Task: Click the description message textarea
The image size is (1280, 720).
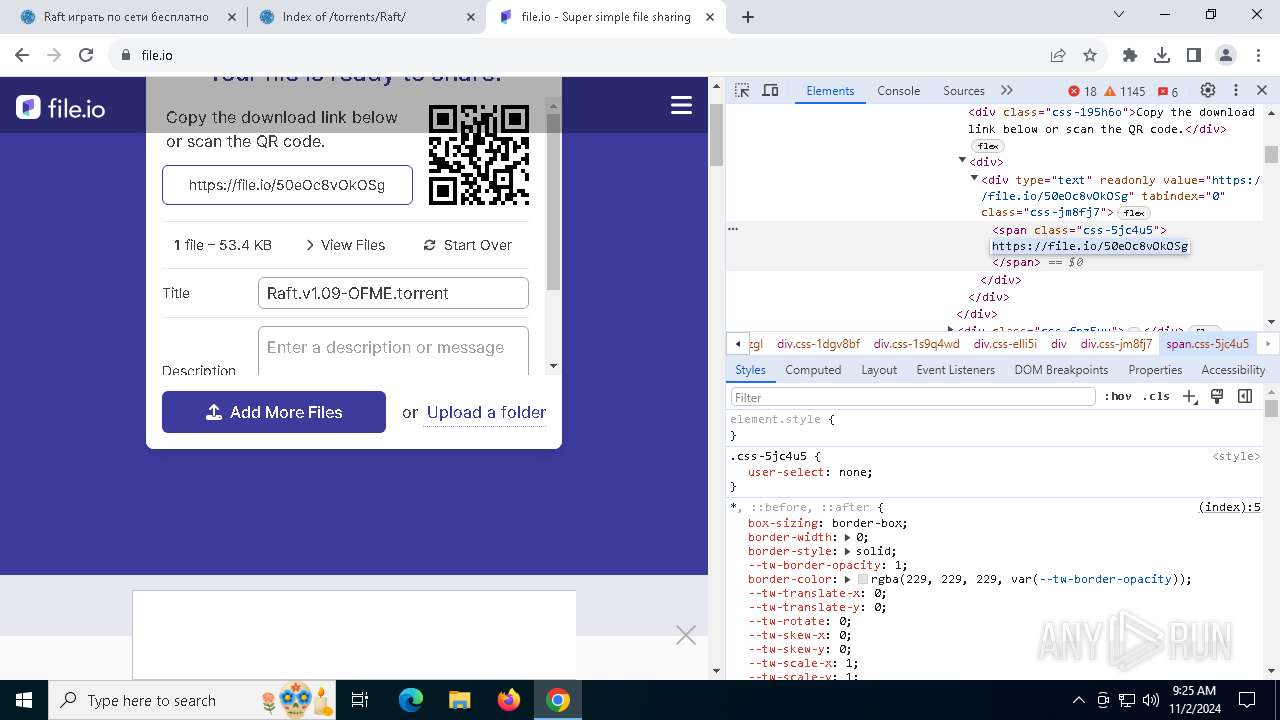Action: pos(393,350)
